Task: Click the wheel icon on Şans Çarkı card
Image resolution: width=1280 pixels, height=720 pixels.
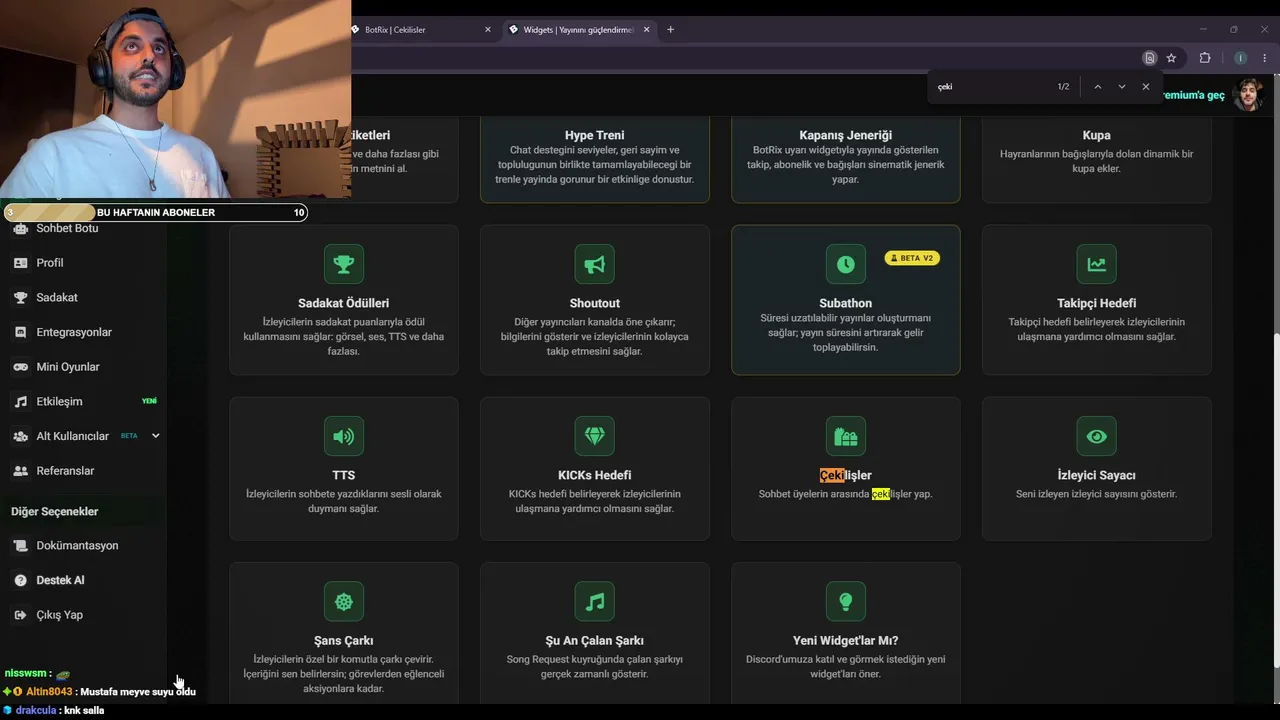Action: pos(344,601)
